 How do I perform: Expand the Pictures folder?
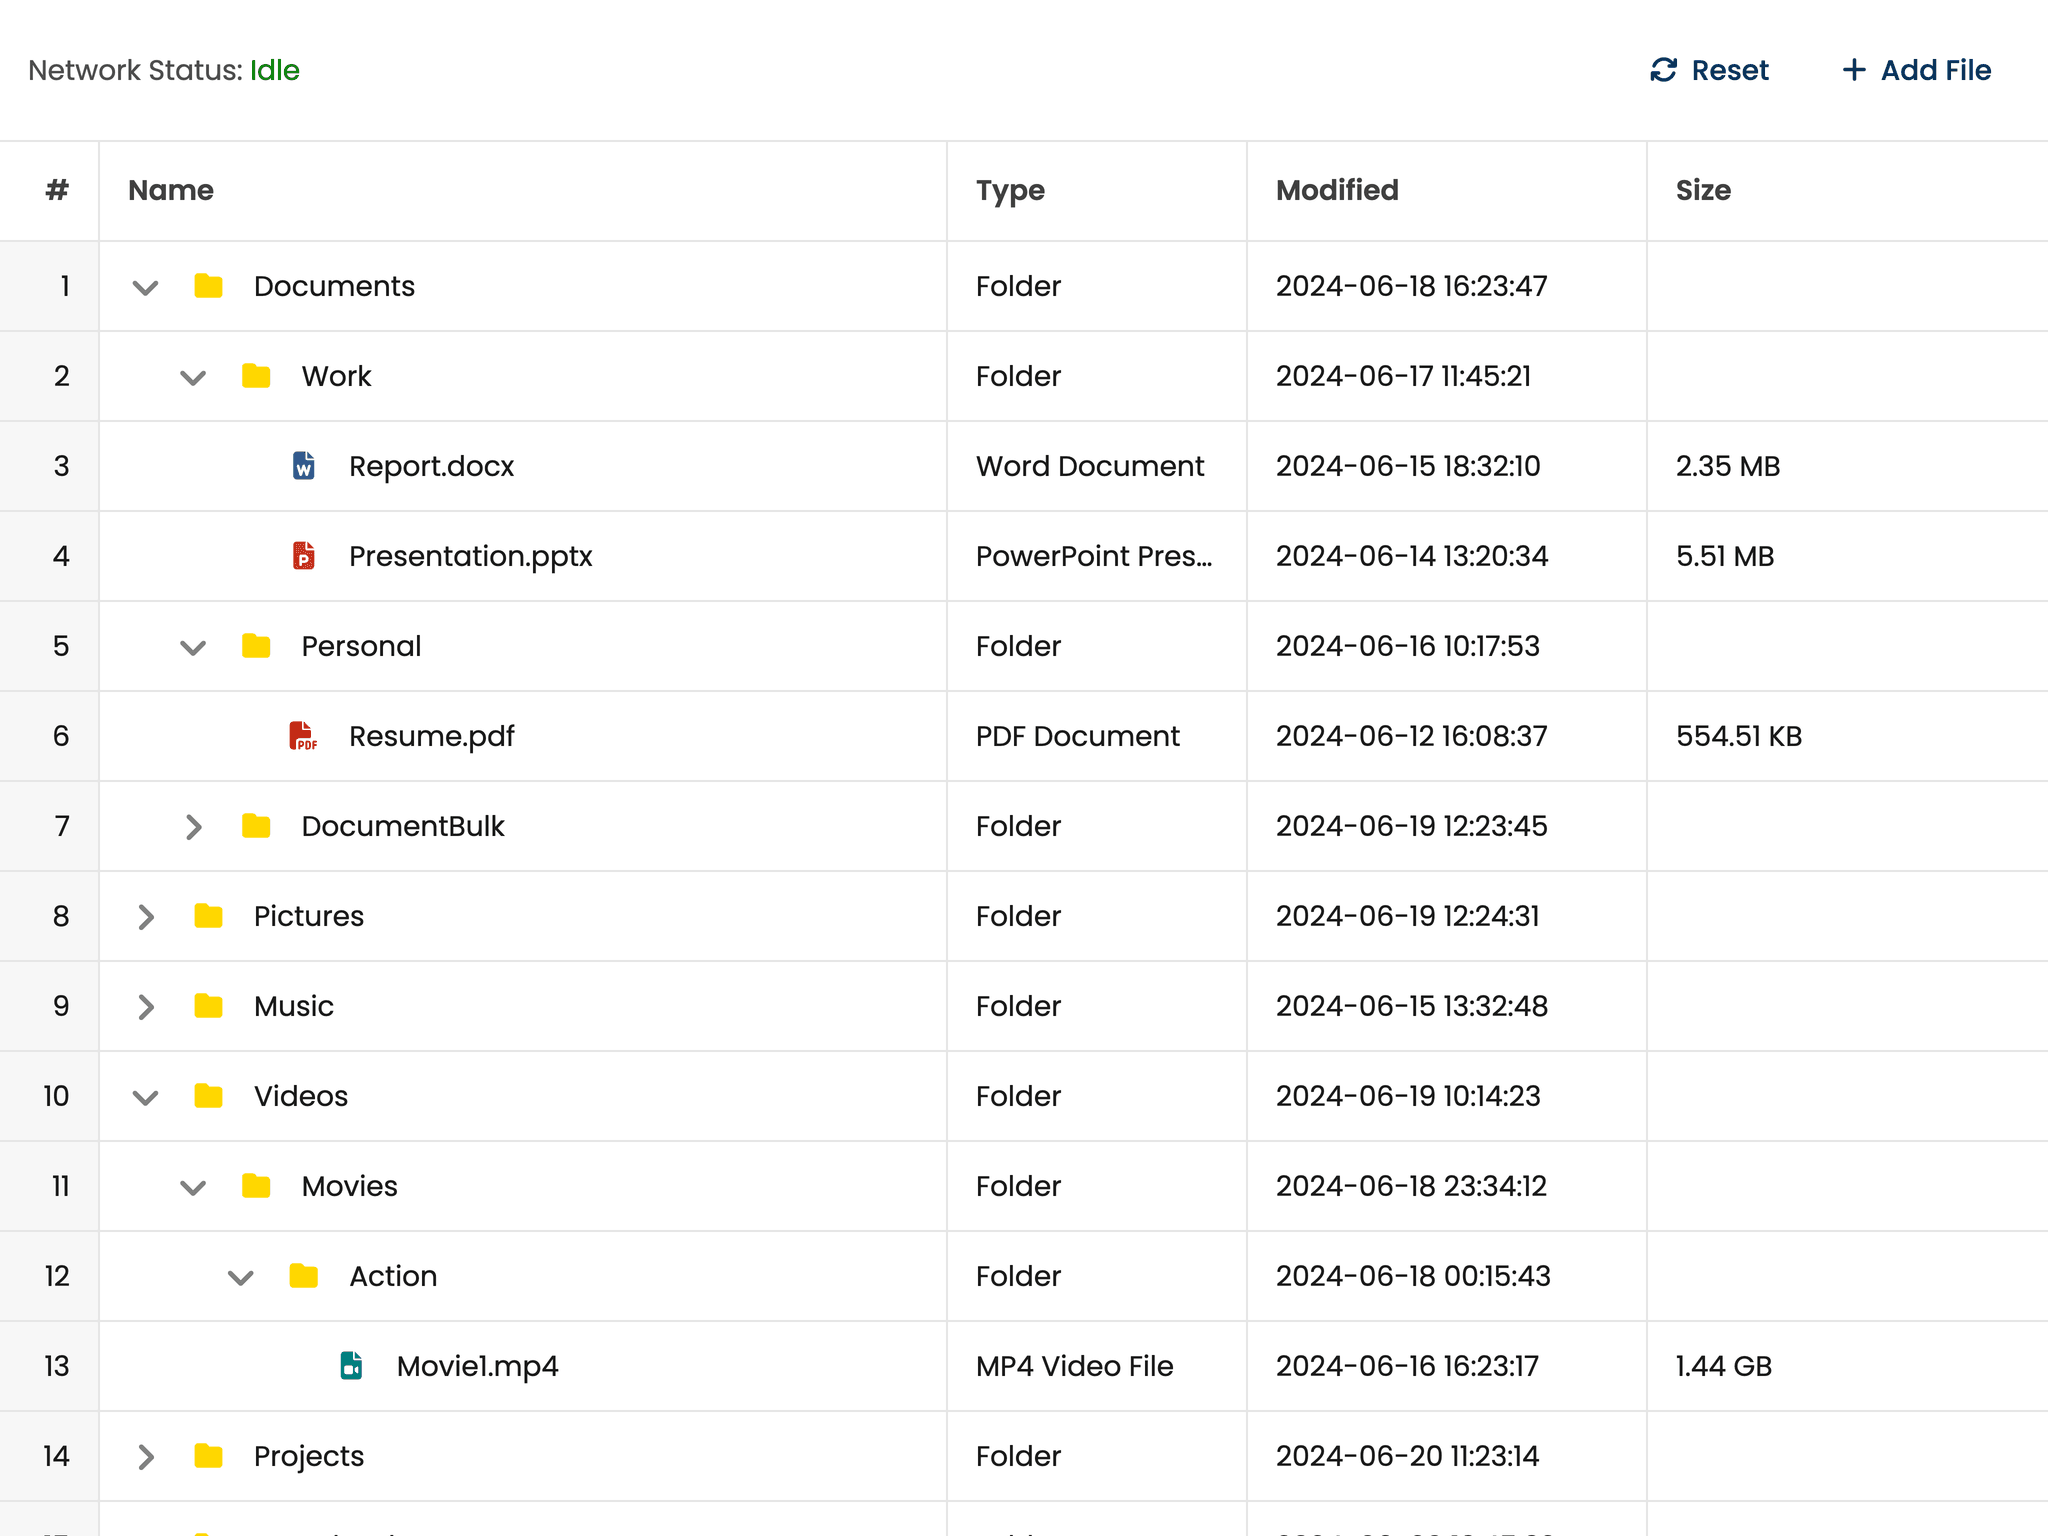[146, 917]
